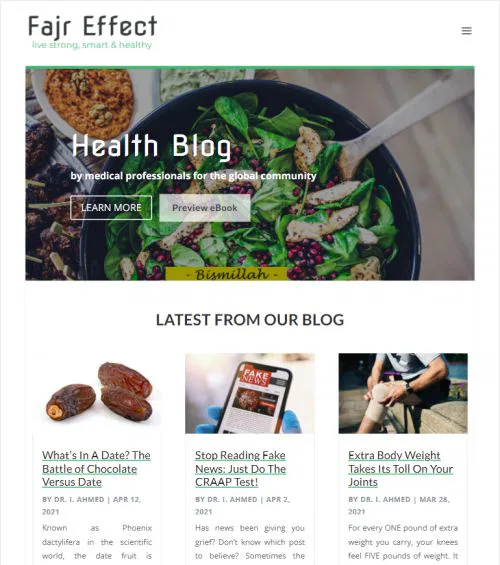Open the dates fruit post thumbnail
Screen dimensions: 500x565
coord(97,393)
